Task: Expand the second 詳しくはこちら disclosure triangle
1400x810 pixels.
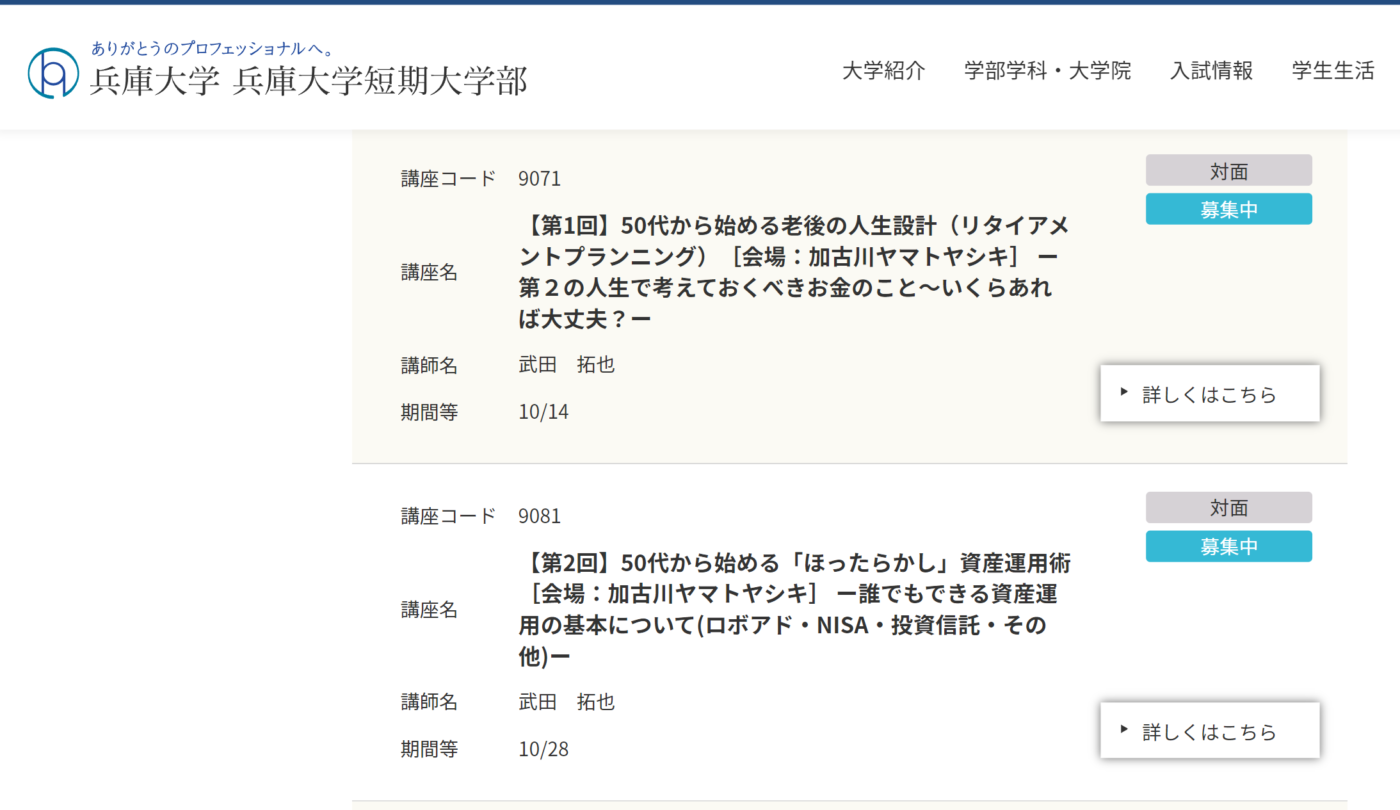Action: (1122, 730)
